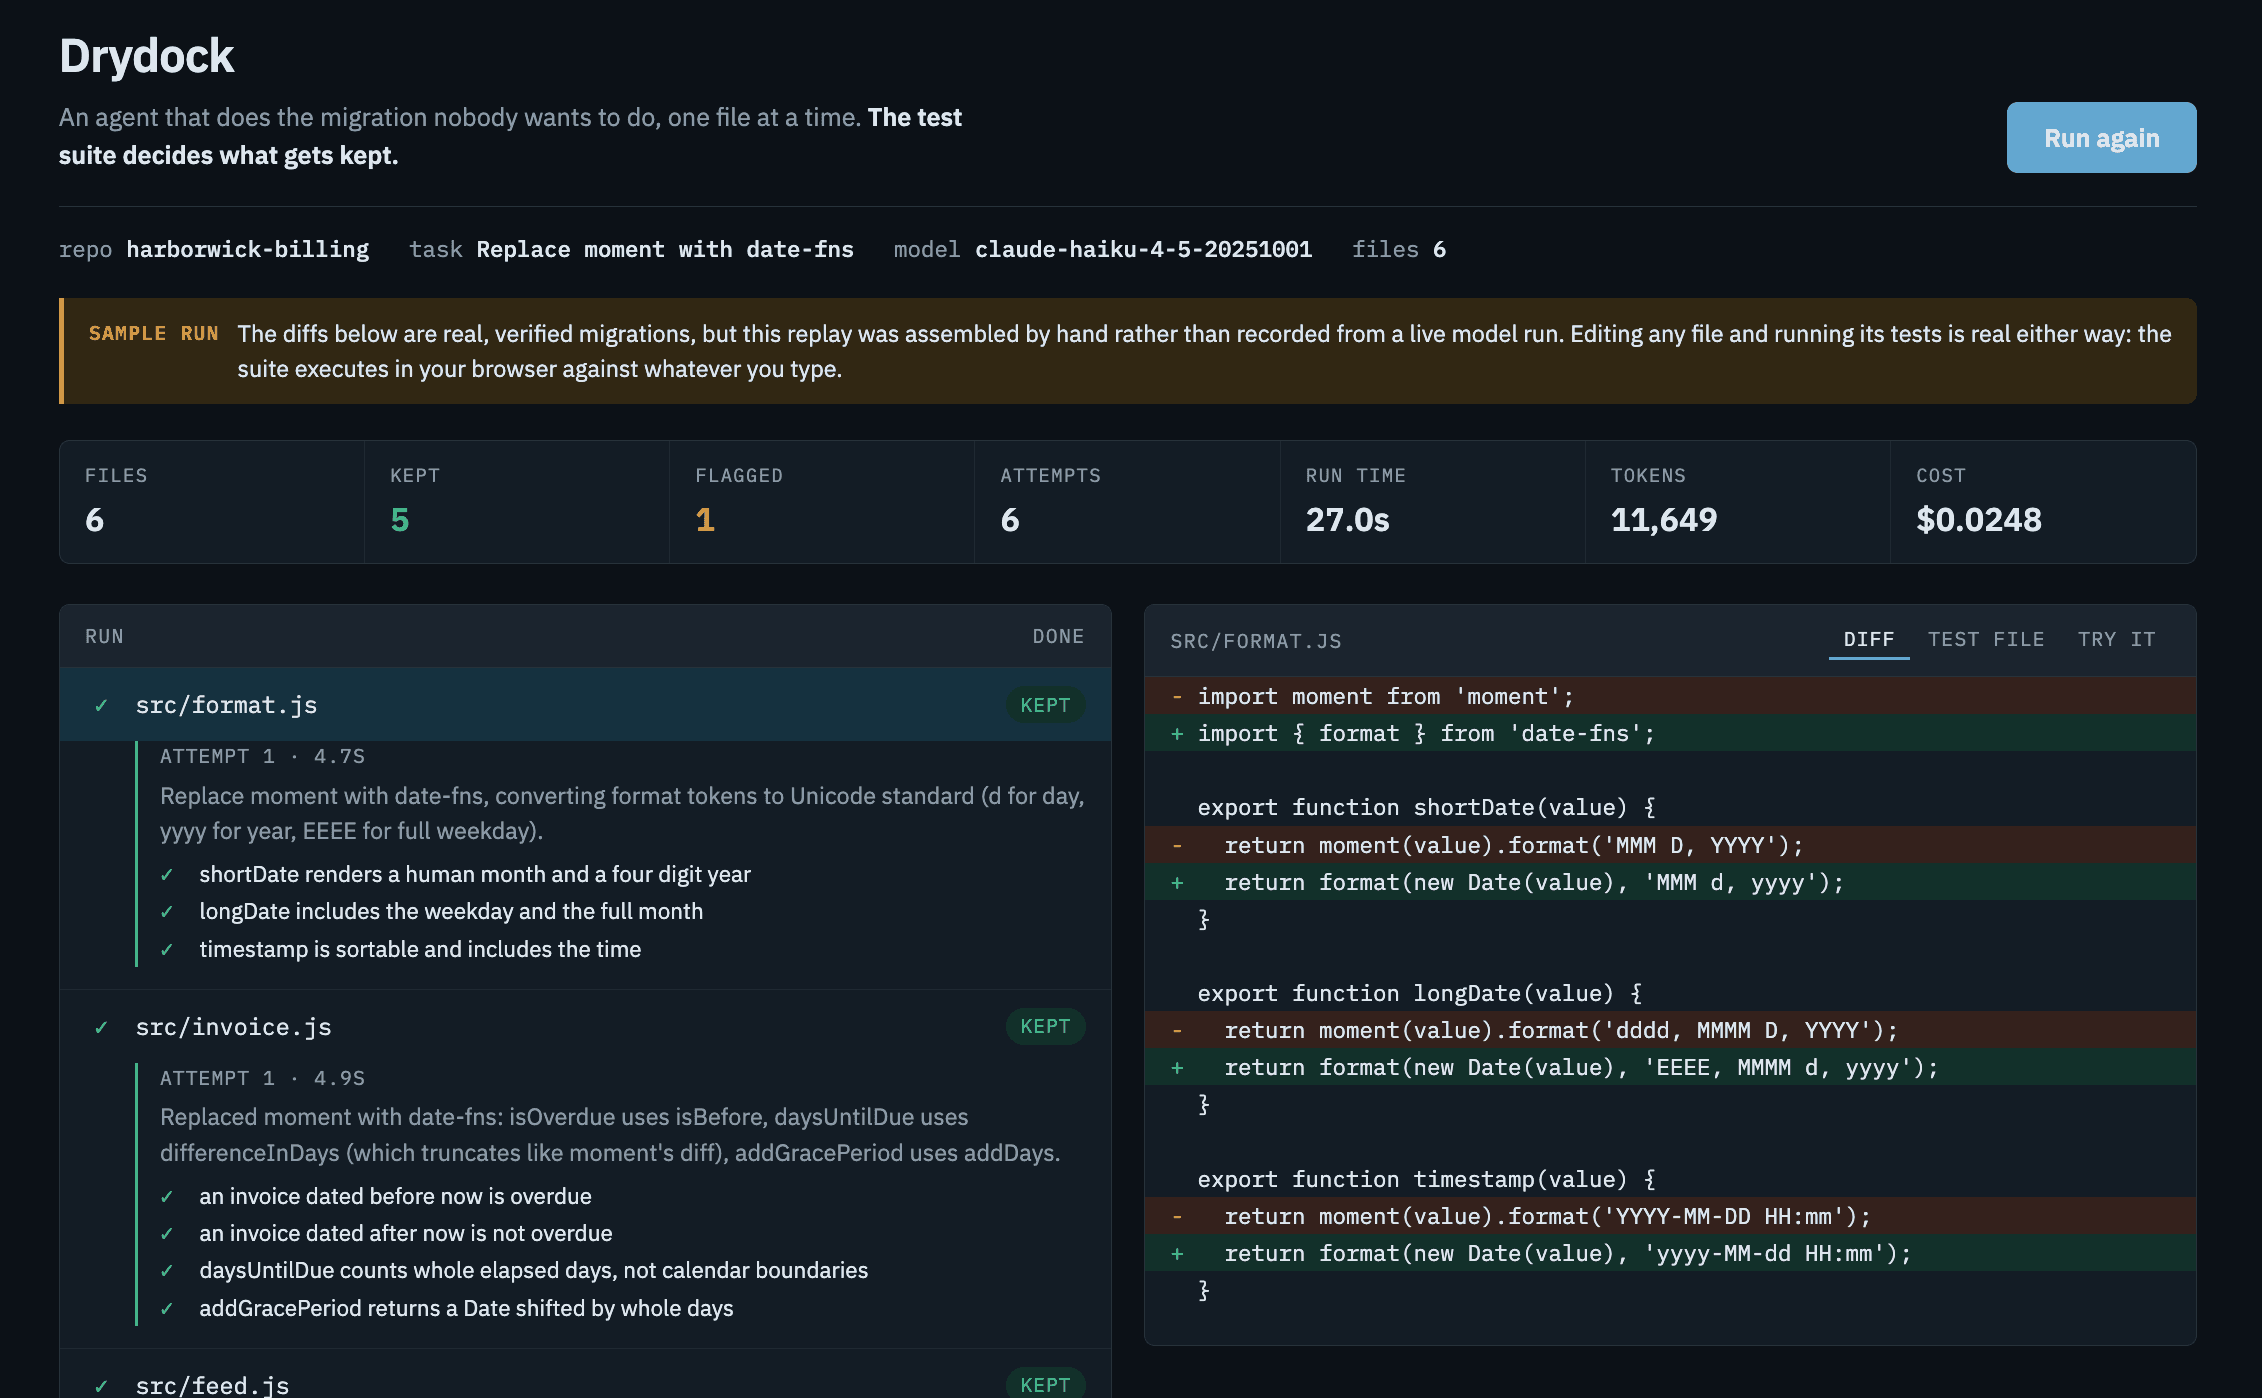Click the checkmark next to longDate test
This screenshot has width=2262, height=1398.
coord(167,913)
